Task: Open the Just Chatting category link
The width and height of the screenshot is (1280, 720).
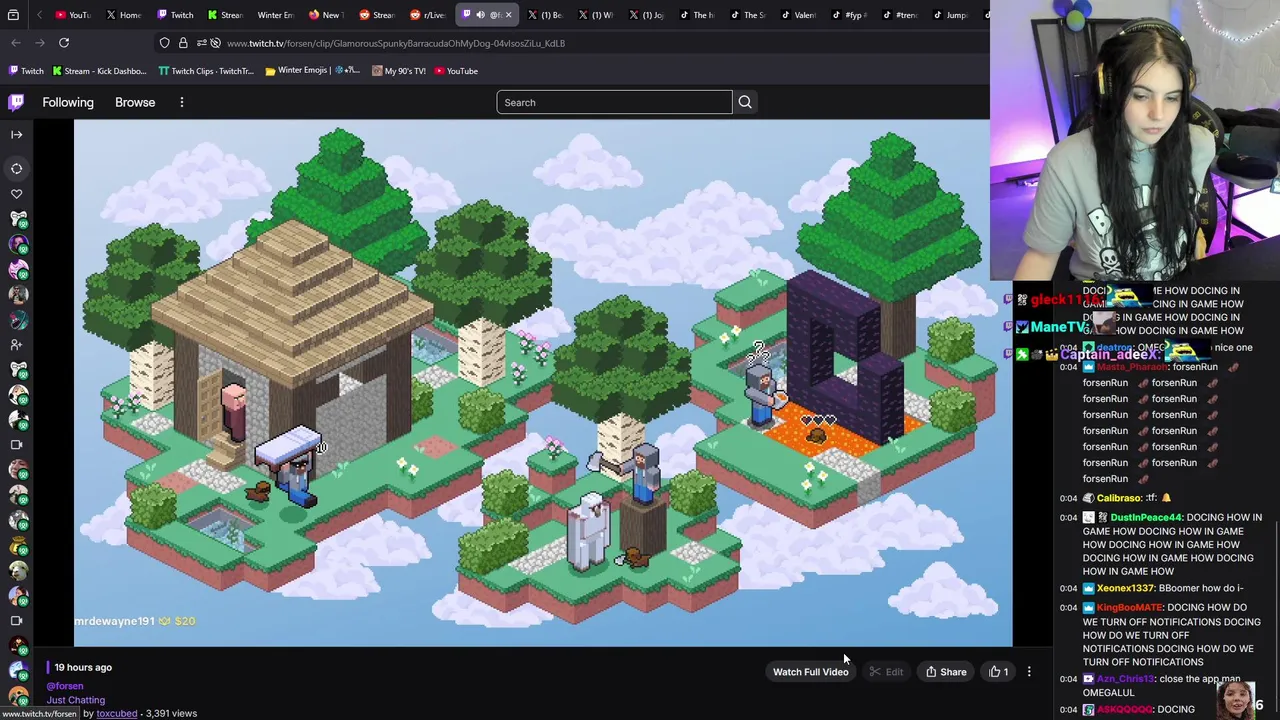Action: pyautogui.click(x=75, y=700)
